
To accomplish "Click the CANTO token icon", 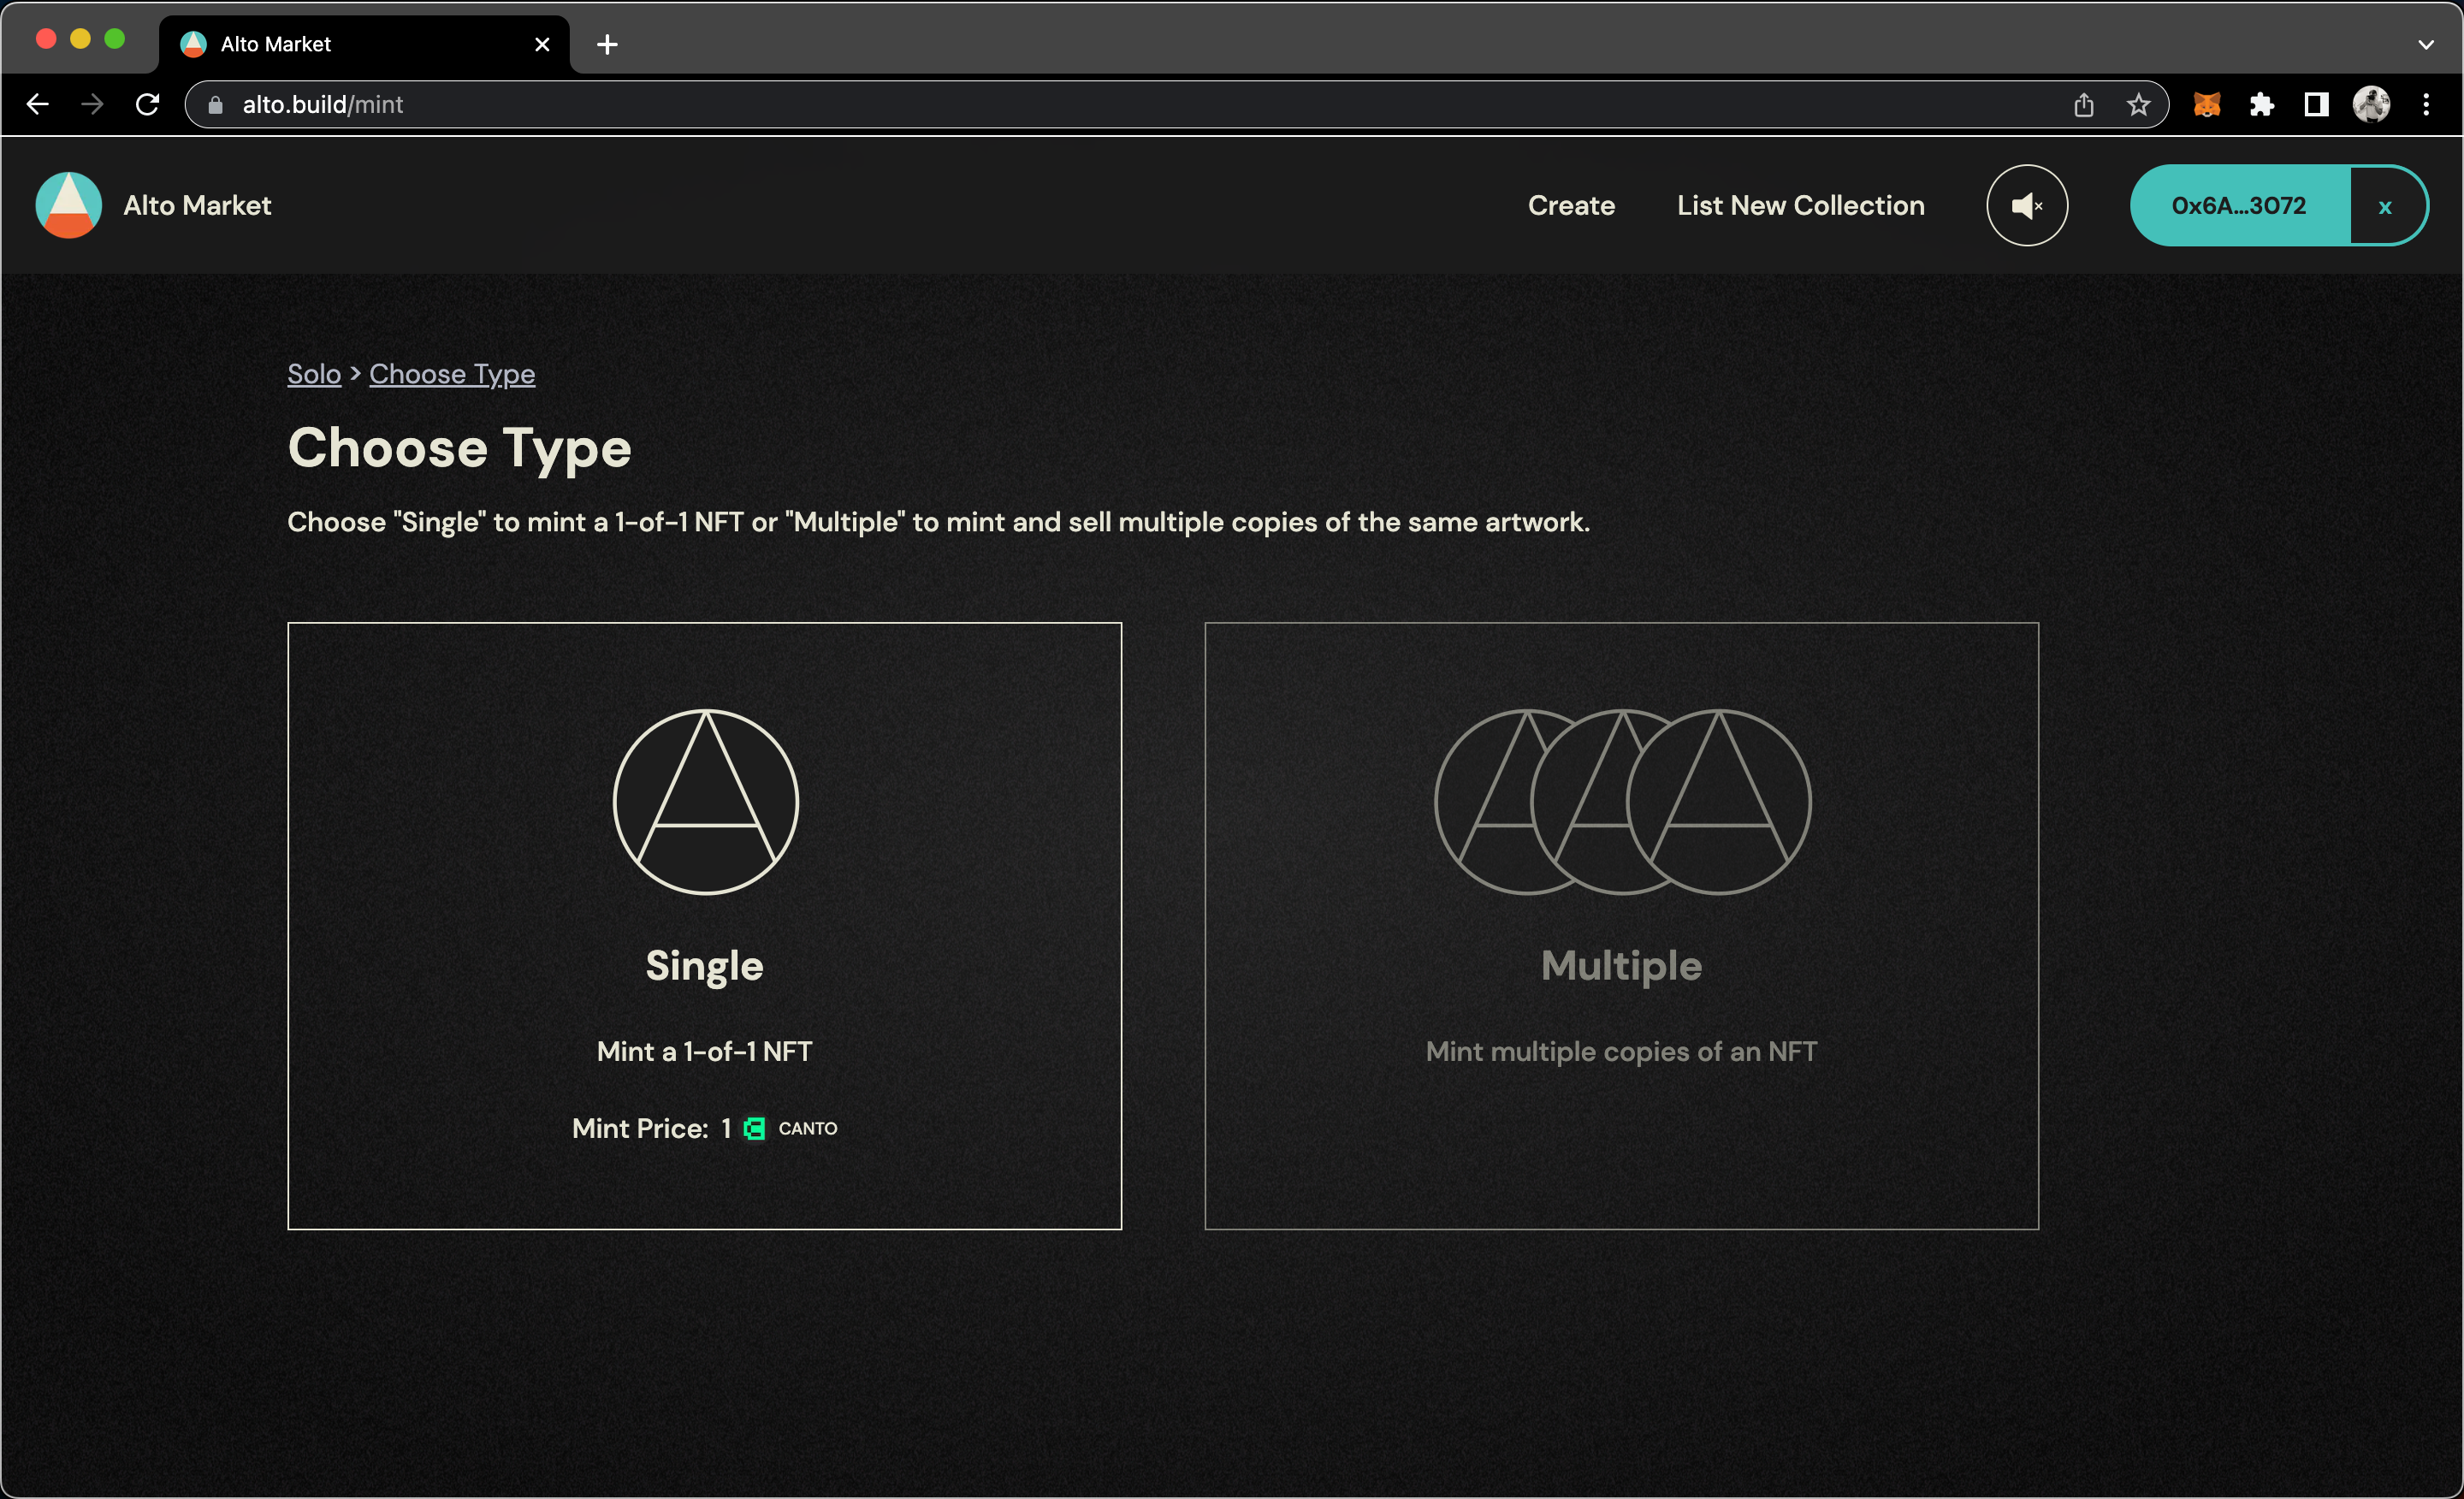I will click(x=755, y=1128).
